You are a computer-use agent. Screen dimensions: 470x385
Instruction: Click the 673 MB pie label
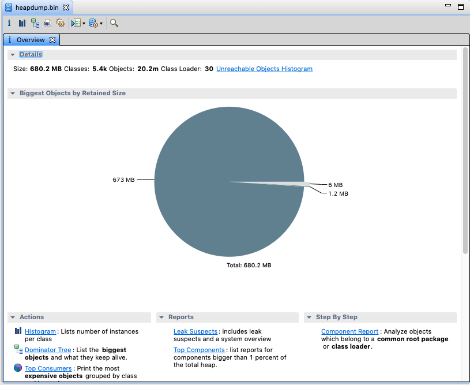click(123, 180)
